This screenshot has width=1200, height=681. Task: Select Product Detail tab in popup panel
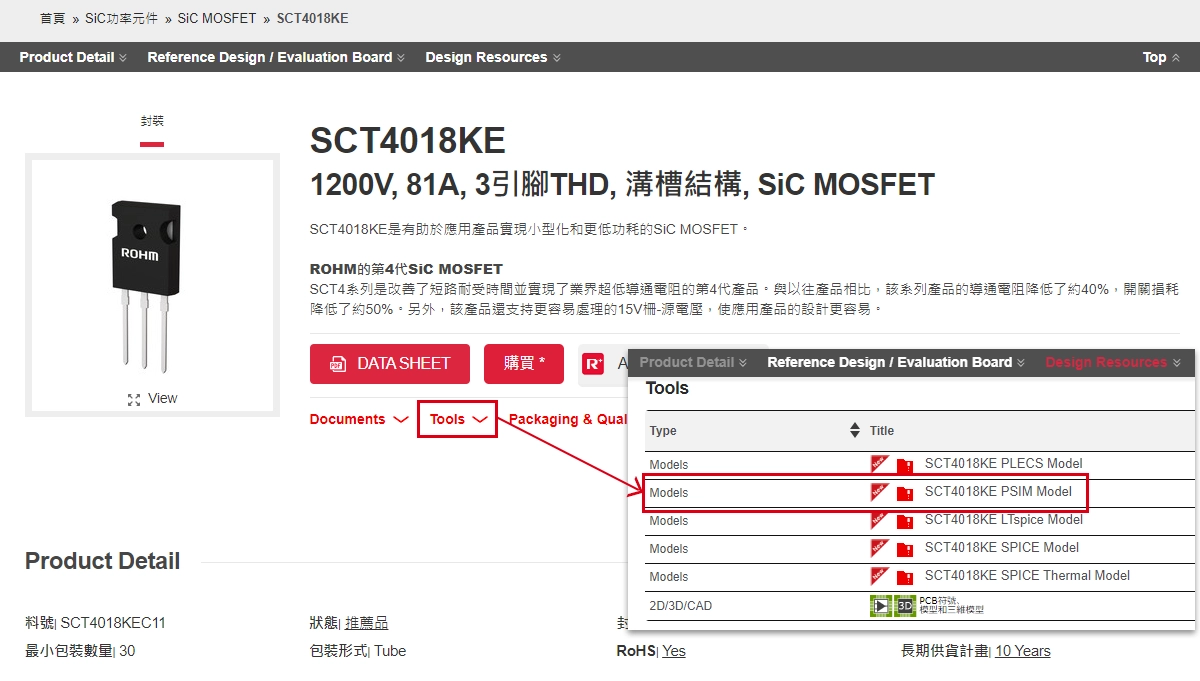687,362
